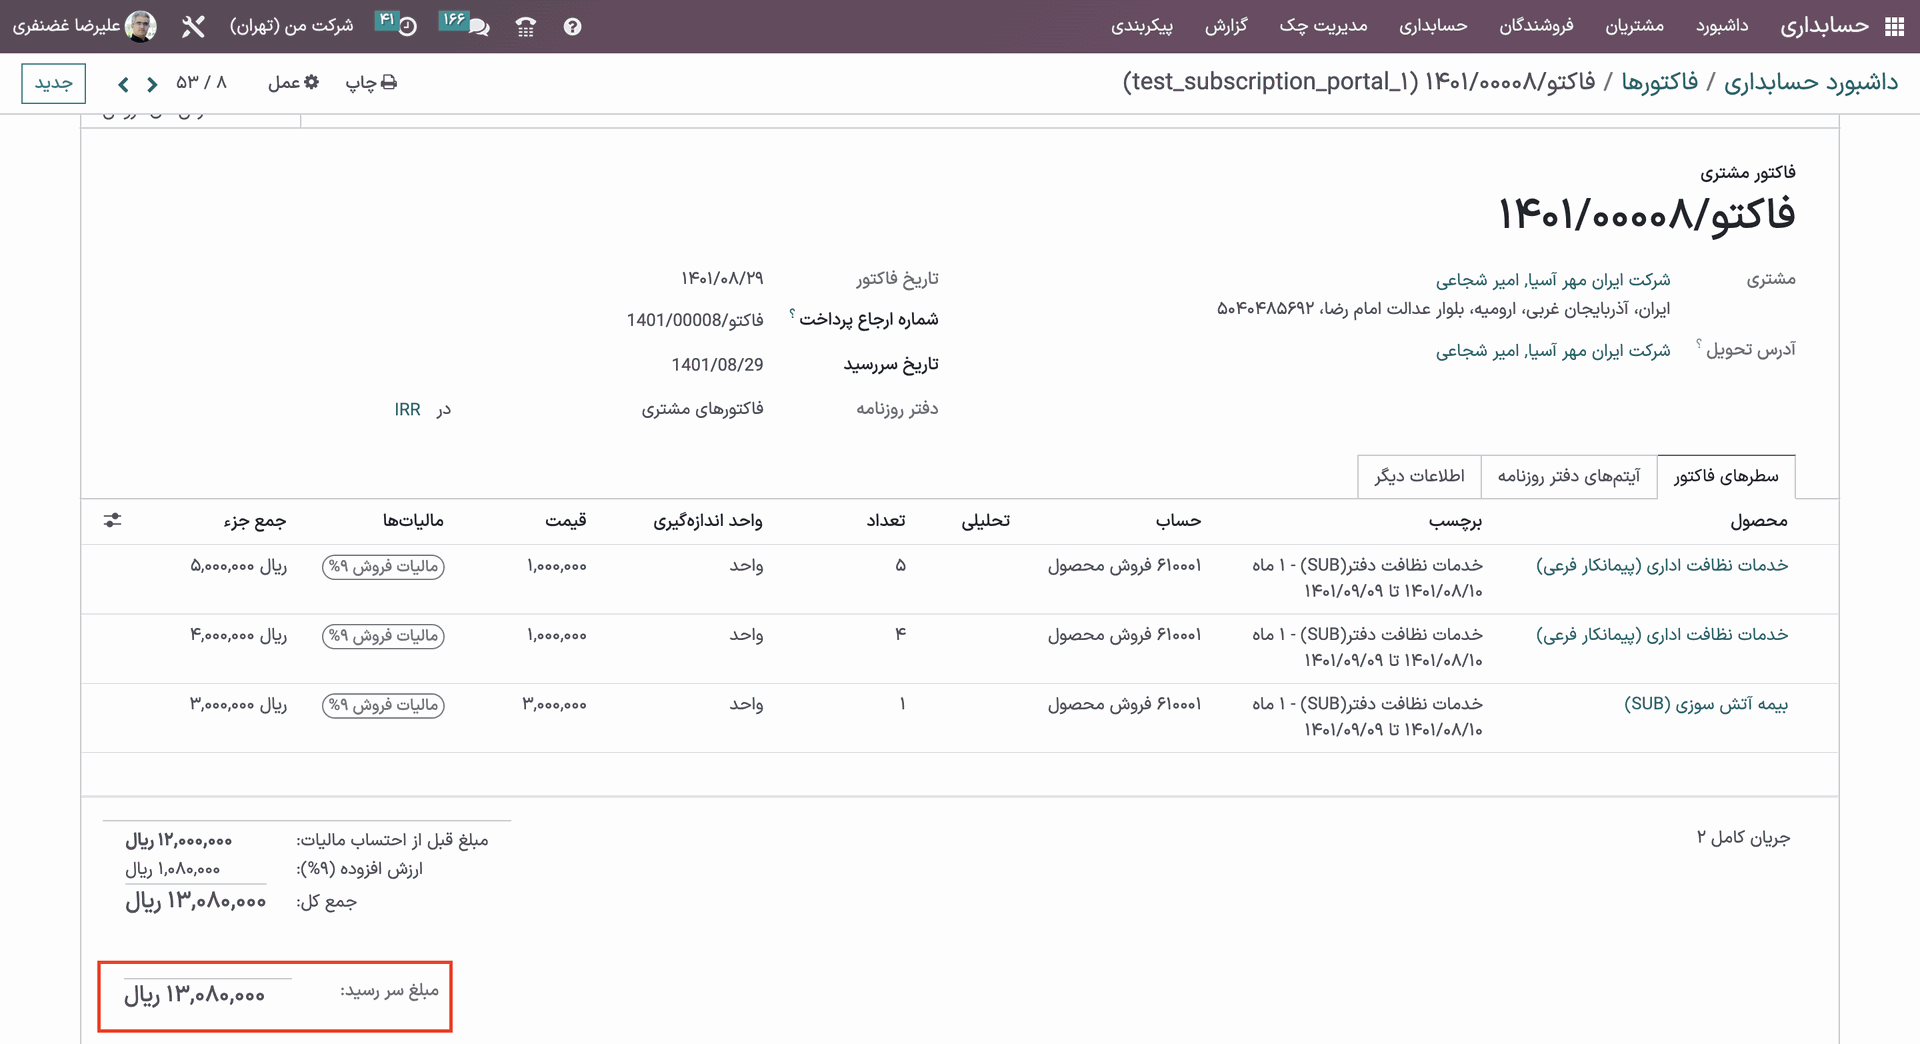The width and height of the screenshot is (1920, 1044).
Task: Click the user avatar of علیرضا غضنفری
Action: (x=140, y=26)
